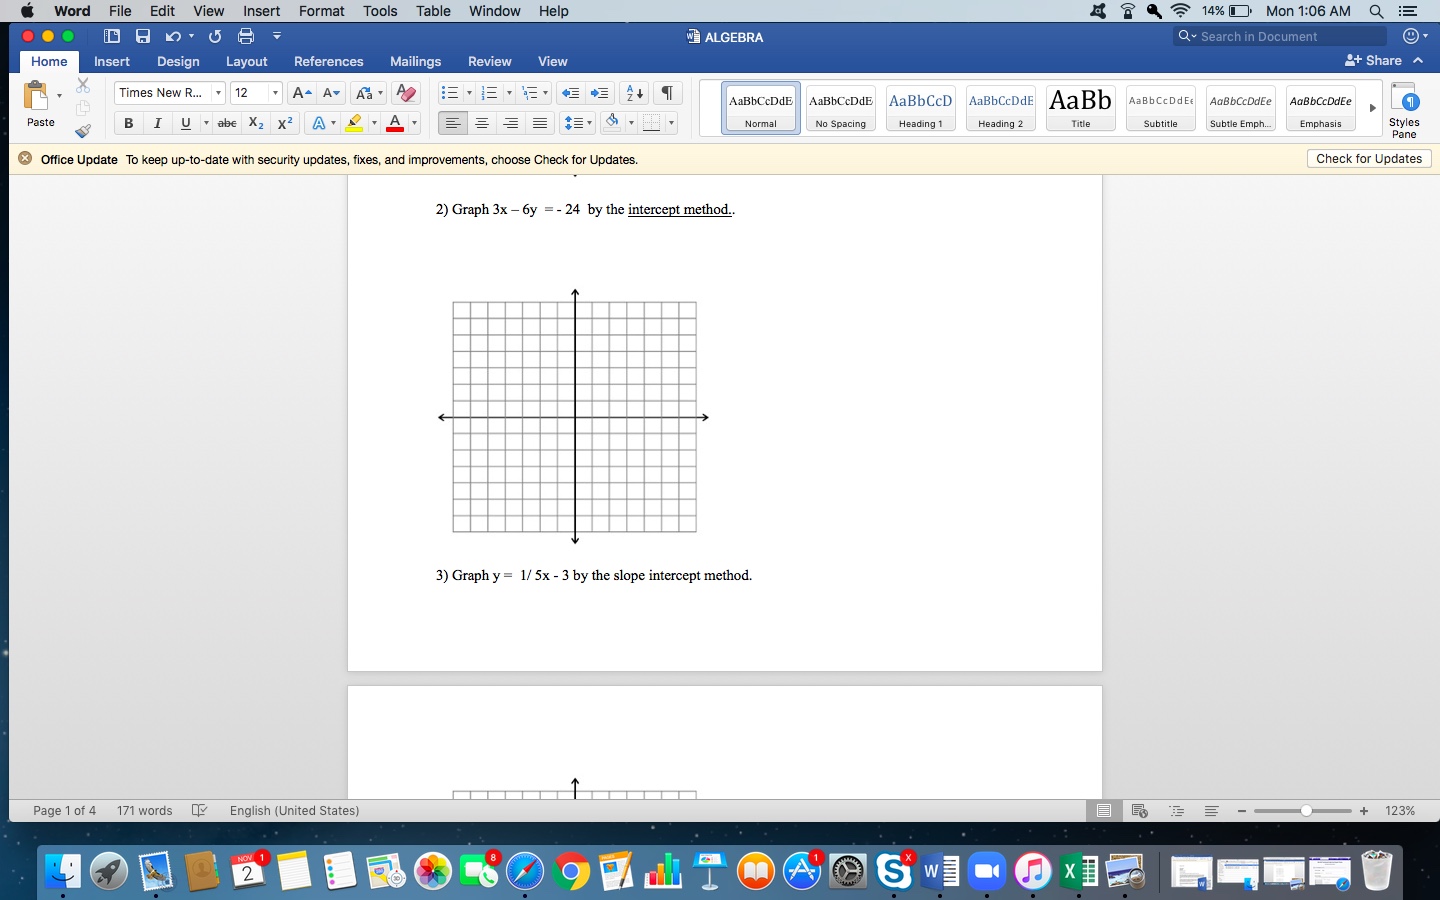The image size is (1440, 900).
Task: Apply superscript formatting
Action: coord(285,123)
